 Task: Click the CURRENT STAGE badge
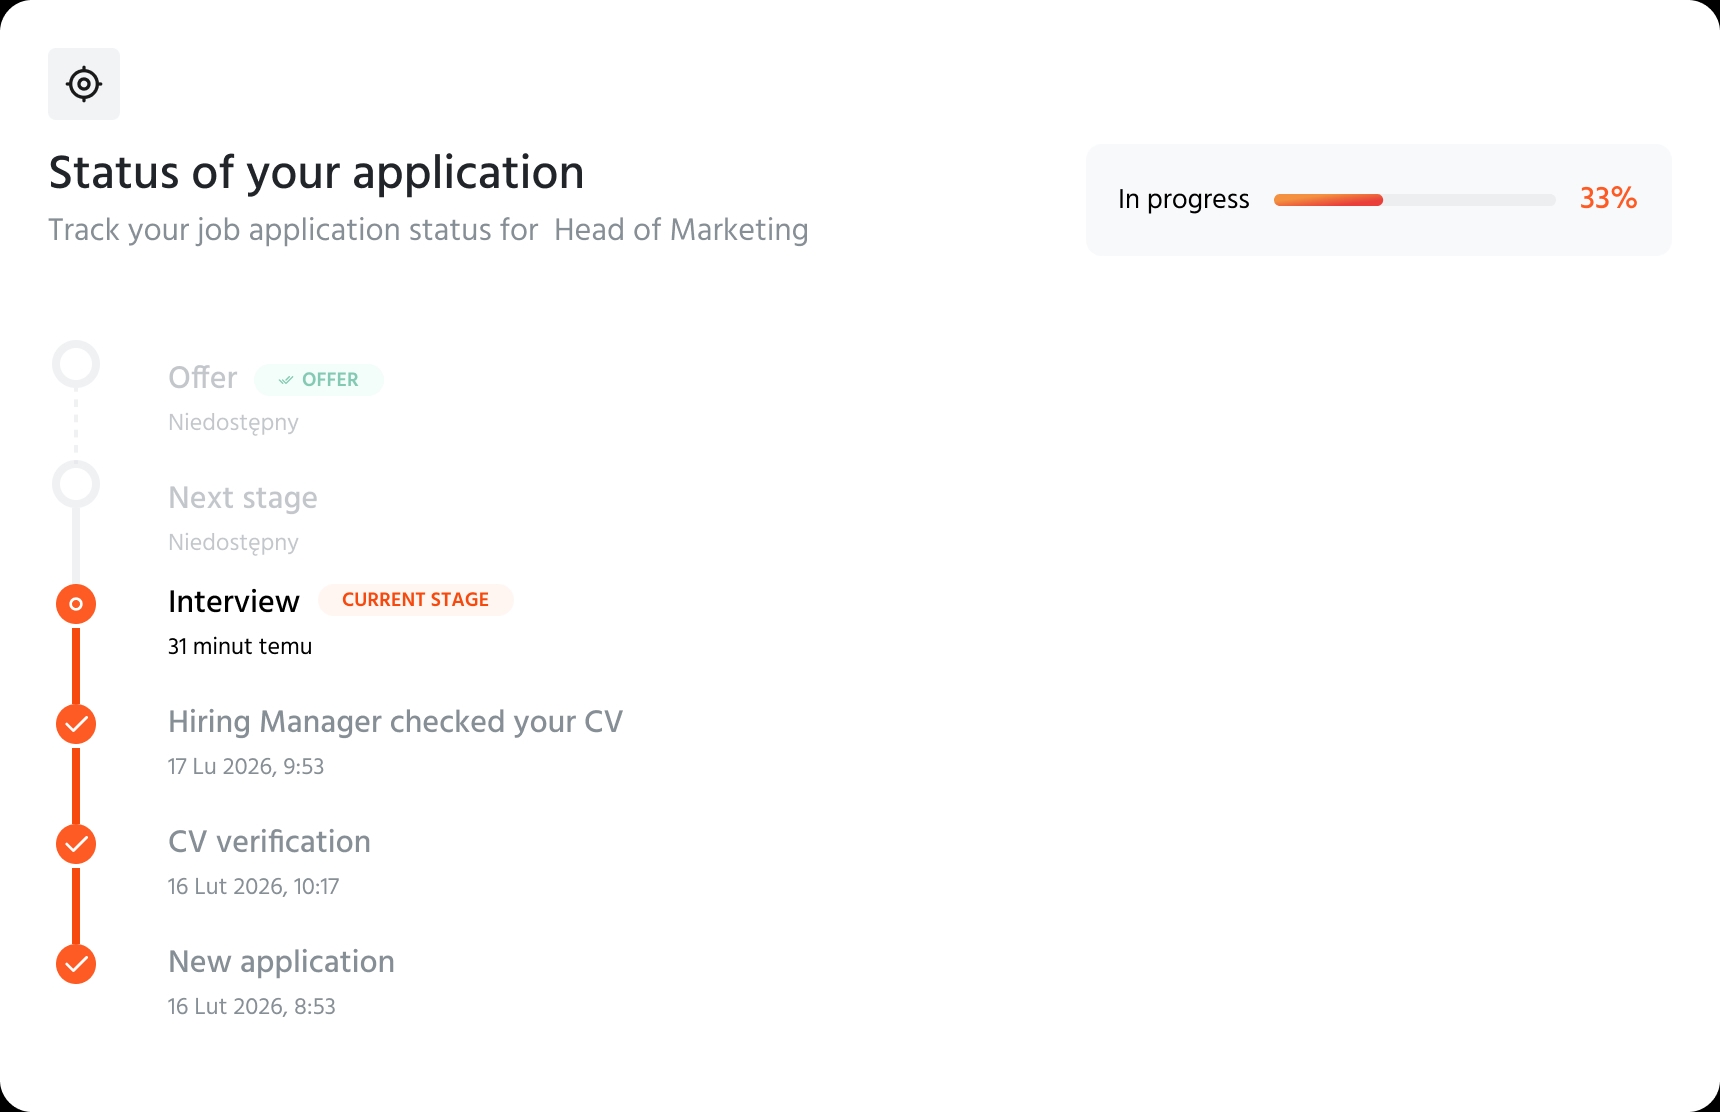pyautogui.click(x=416, y=600)
